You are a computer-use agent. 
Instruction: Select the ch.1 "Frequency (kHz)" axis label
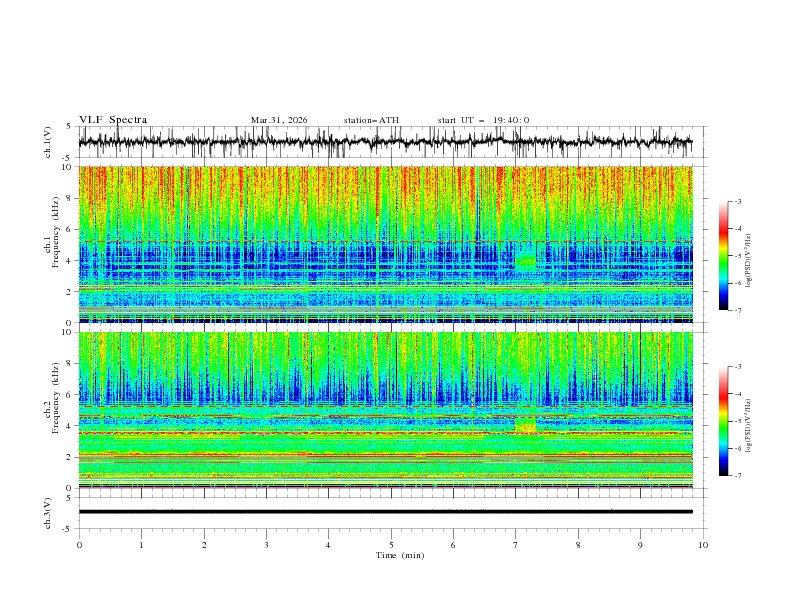(55, 233)
